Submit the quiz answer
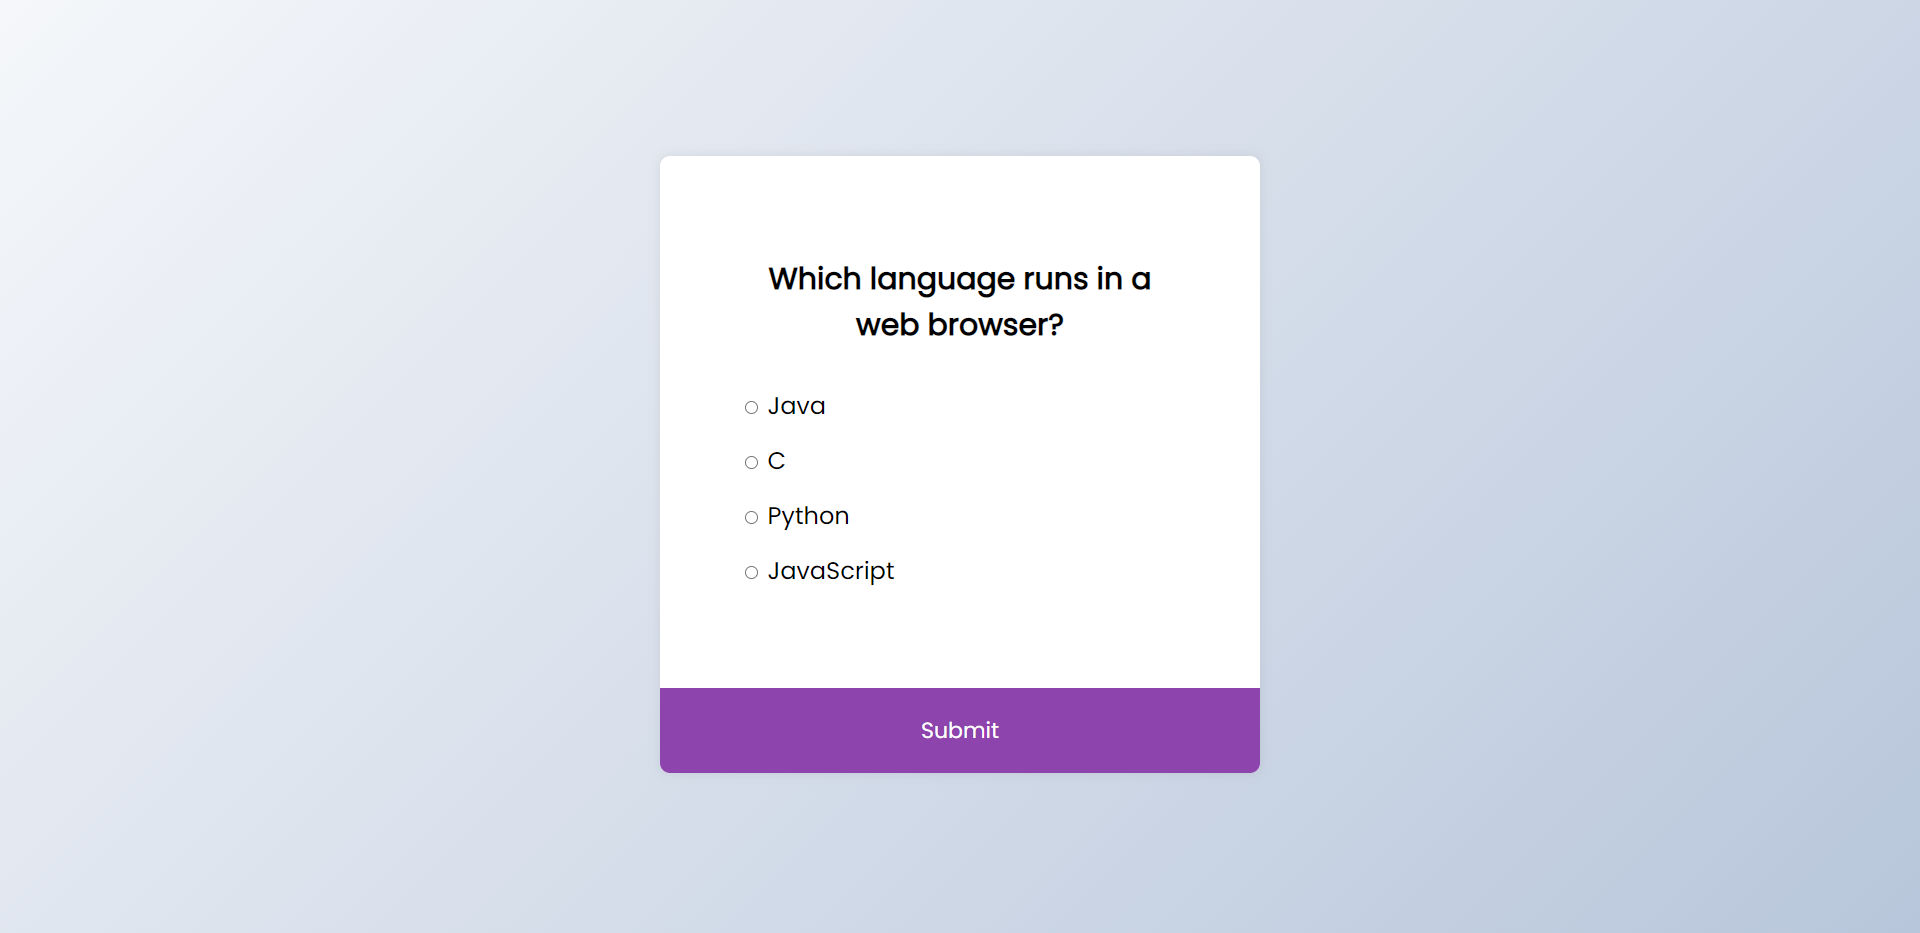Viewport: 1920px width, 933px height. coord(960,730)
